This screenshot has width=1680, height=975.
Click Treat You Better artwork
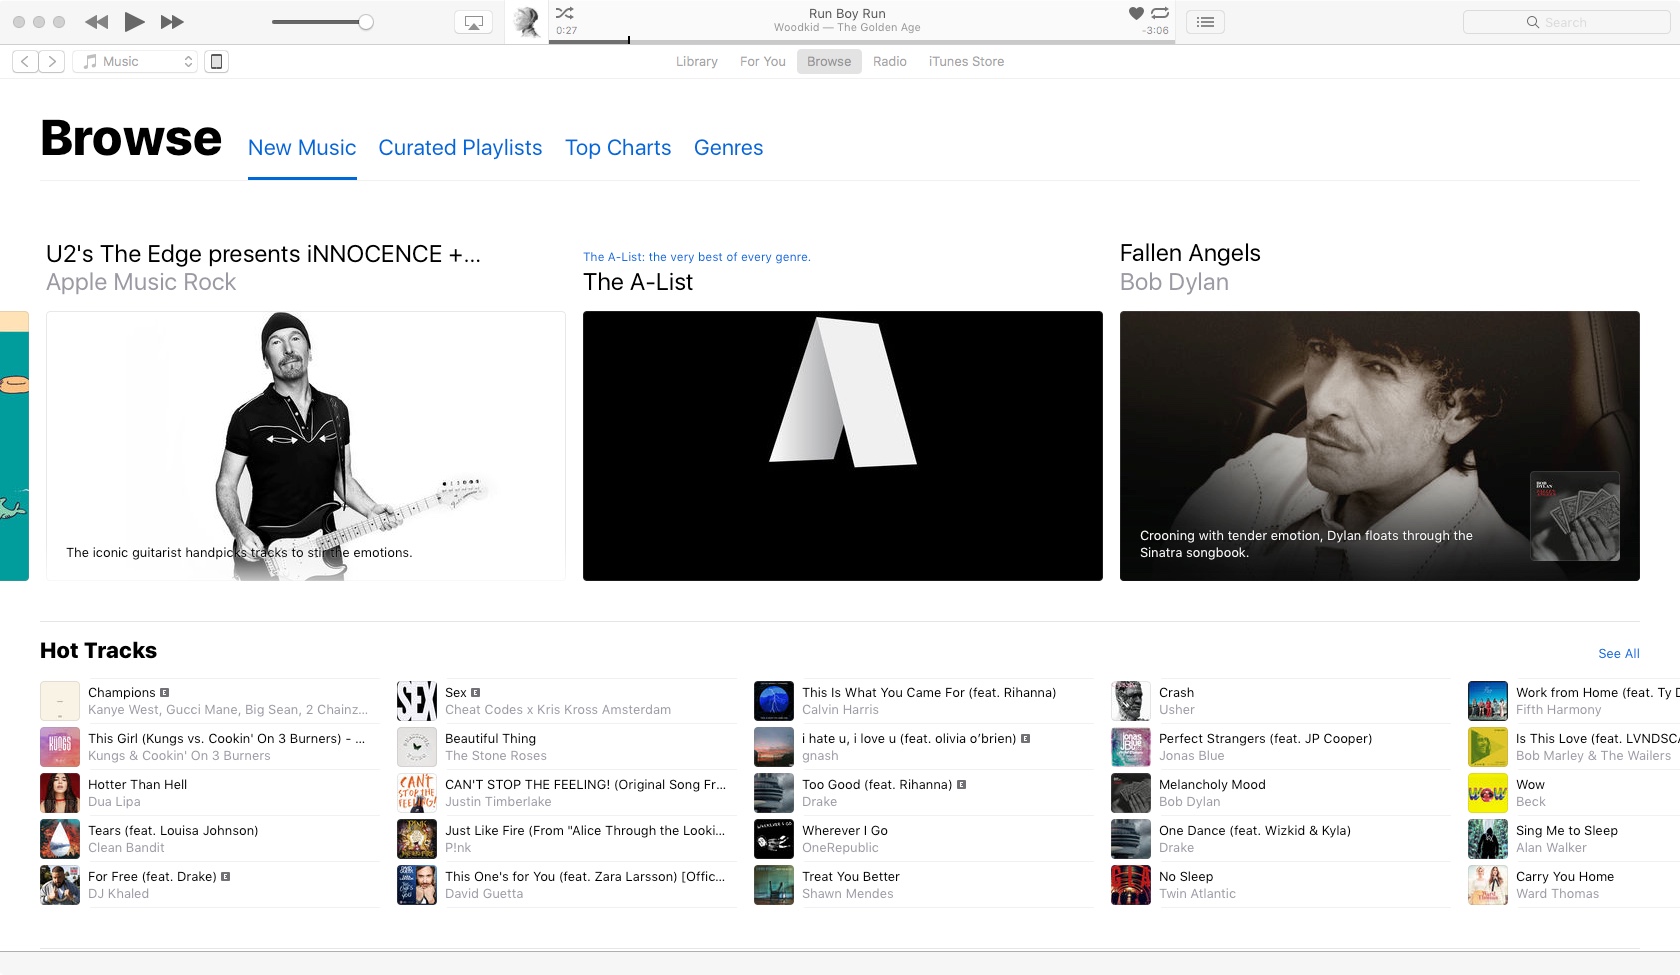(x=774, y=885)
